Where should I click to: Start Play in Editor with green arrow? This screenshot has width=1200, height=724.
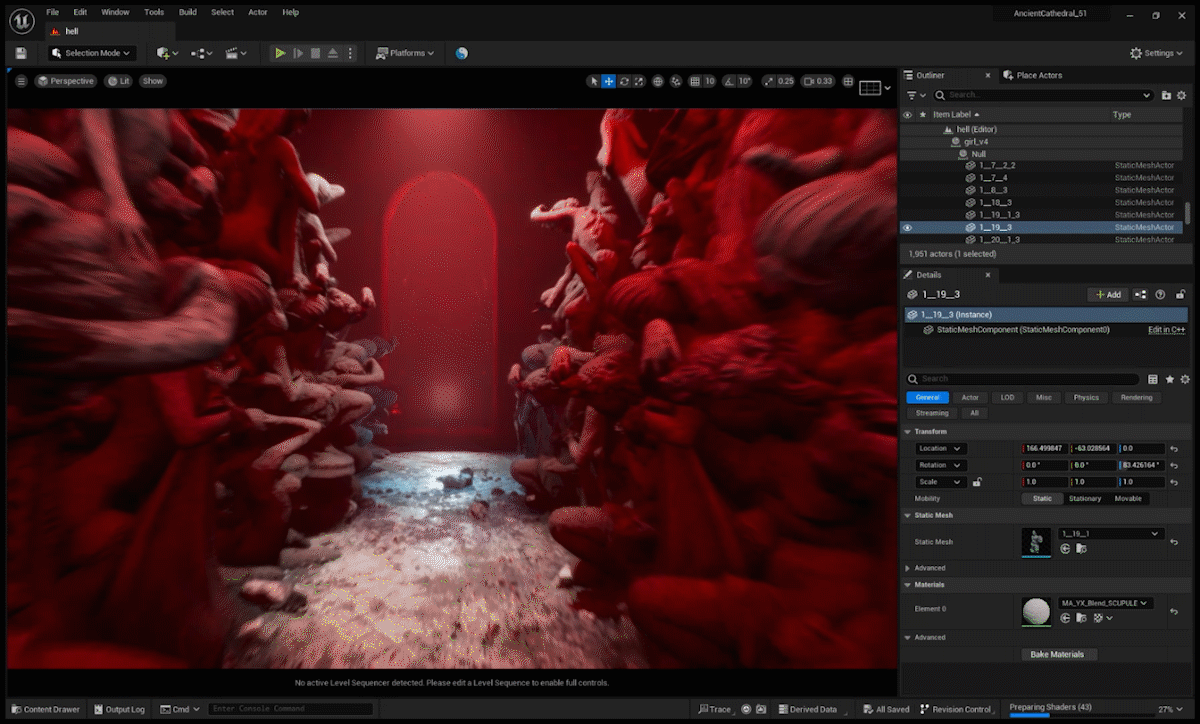[x=280, y=53]
